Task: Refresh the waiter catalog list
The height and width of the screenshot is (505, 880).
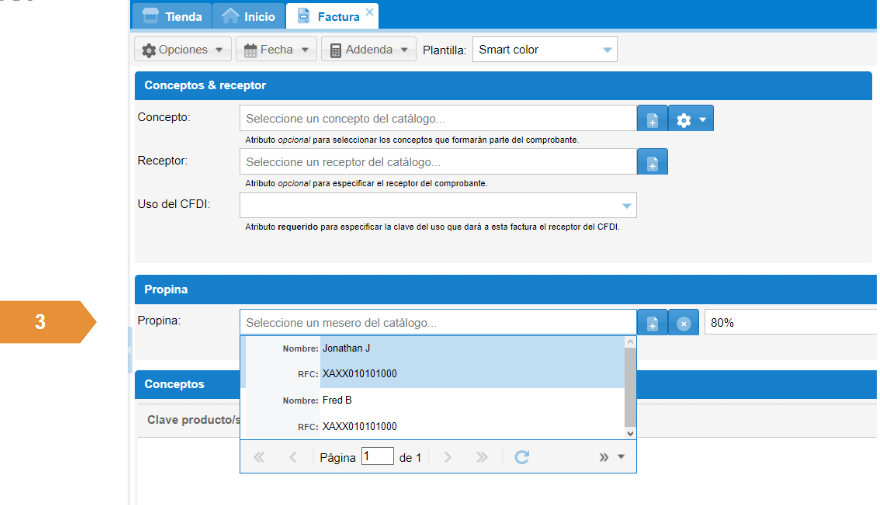Action: [x=521, y=457]
